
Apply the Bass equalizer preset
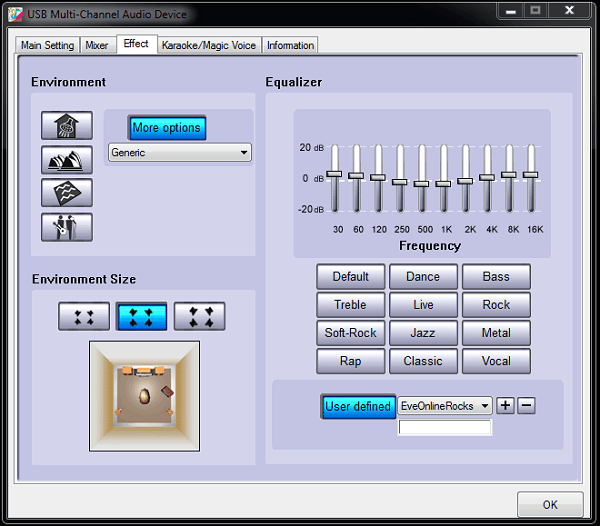tap(496, 277)
